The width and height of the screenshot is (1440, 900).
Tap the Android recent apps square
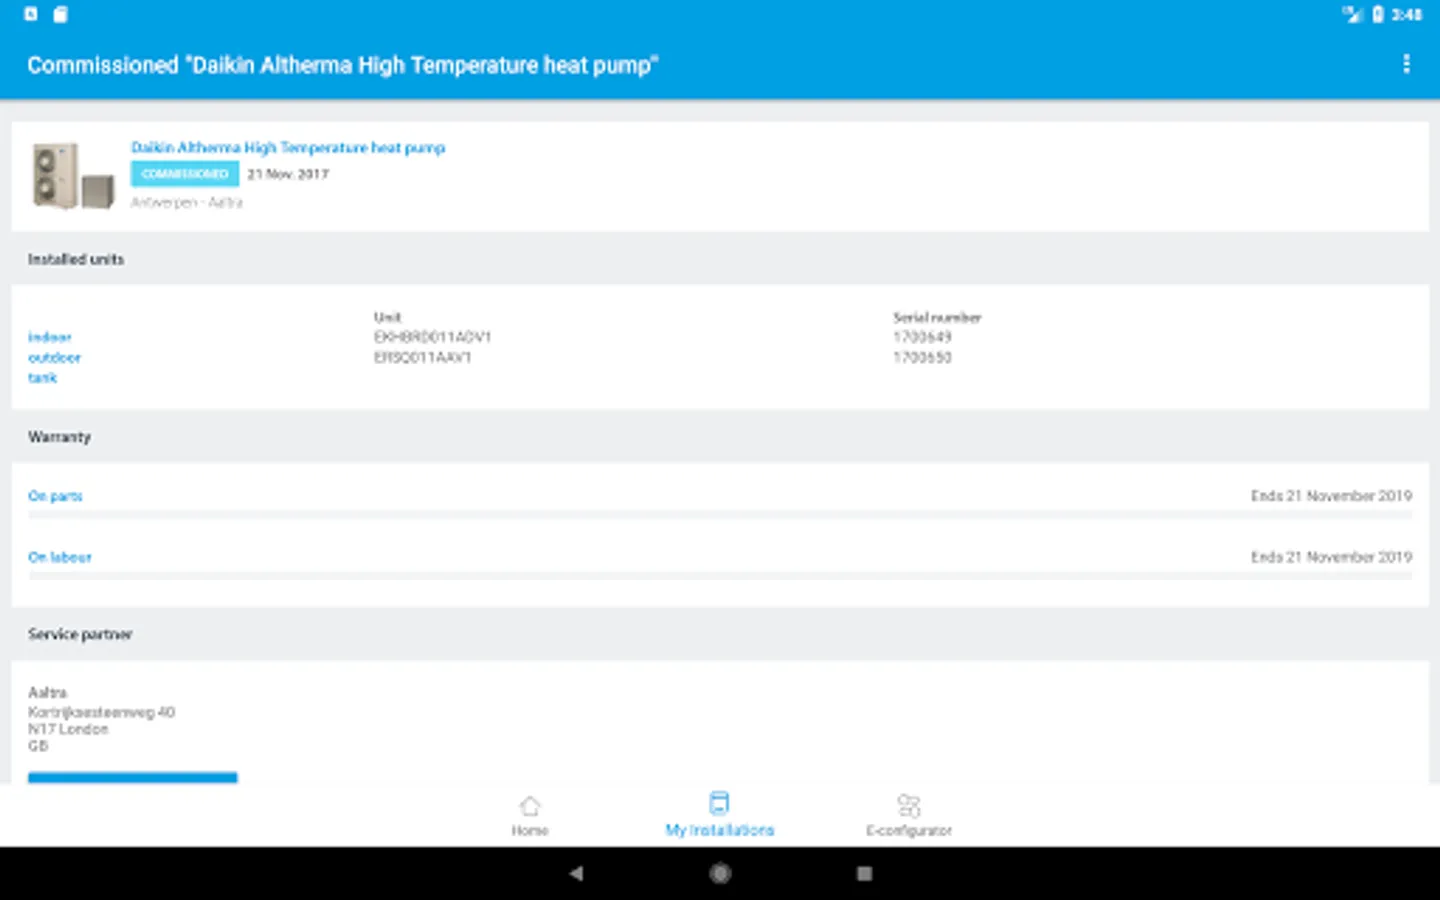[864, 873]
